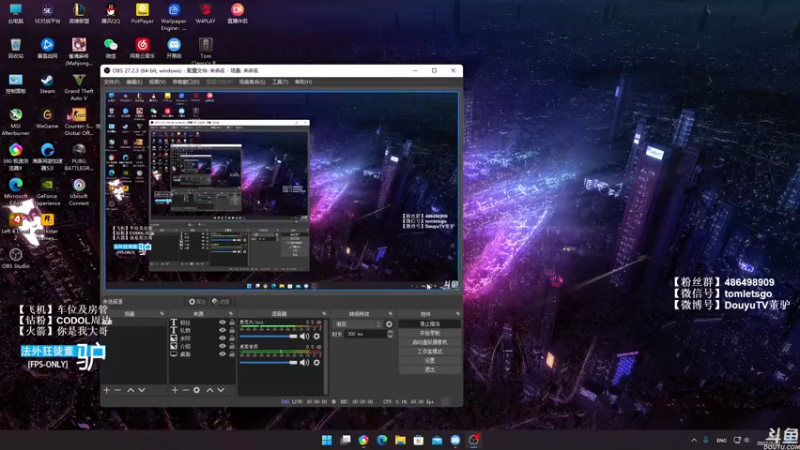Click Exit button in Controls dock
Image resolution: width=800 pixels, height=450 pixels.
430,369
